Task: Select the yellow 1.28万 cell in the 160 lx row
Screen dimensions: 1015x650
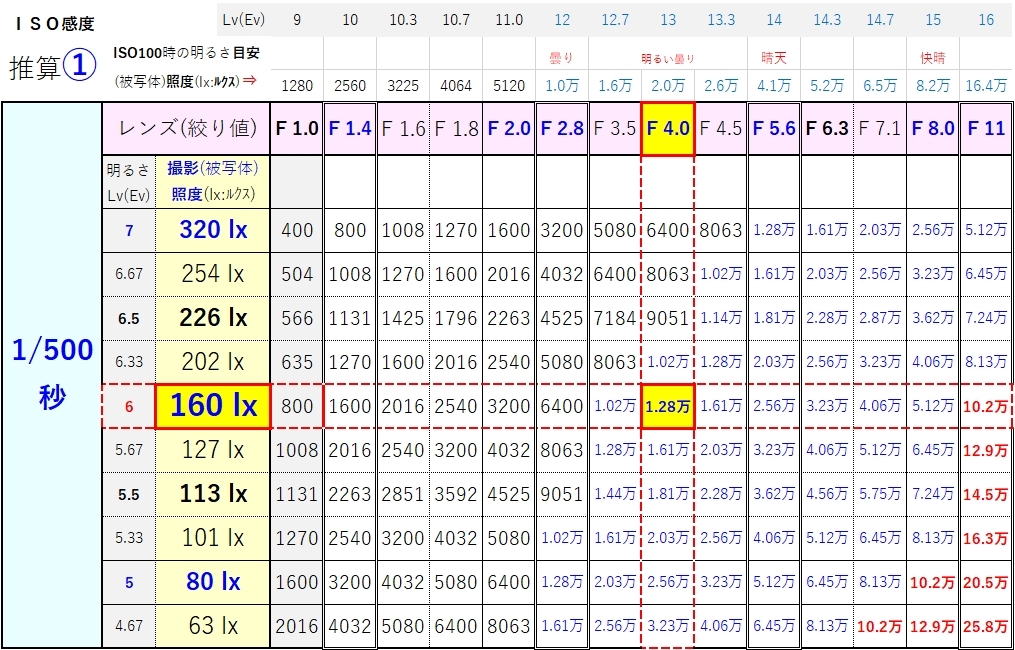Action: pos(667,406)
